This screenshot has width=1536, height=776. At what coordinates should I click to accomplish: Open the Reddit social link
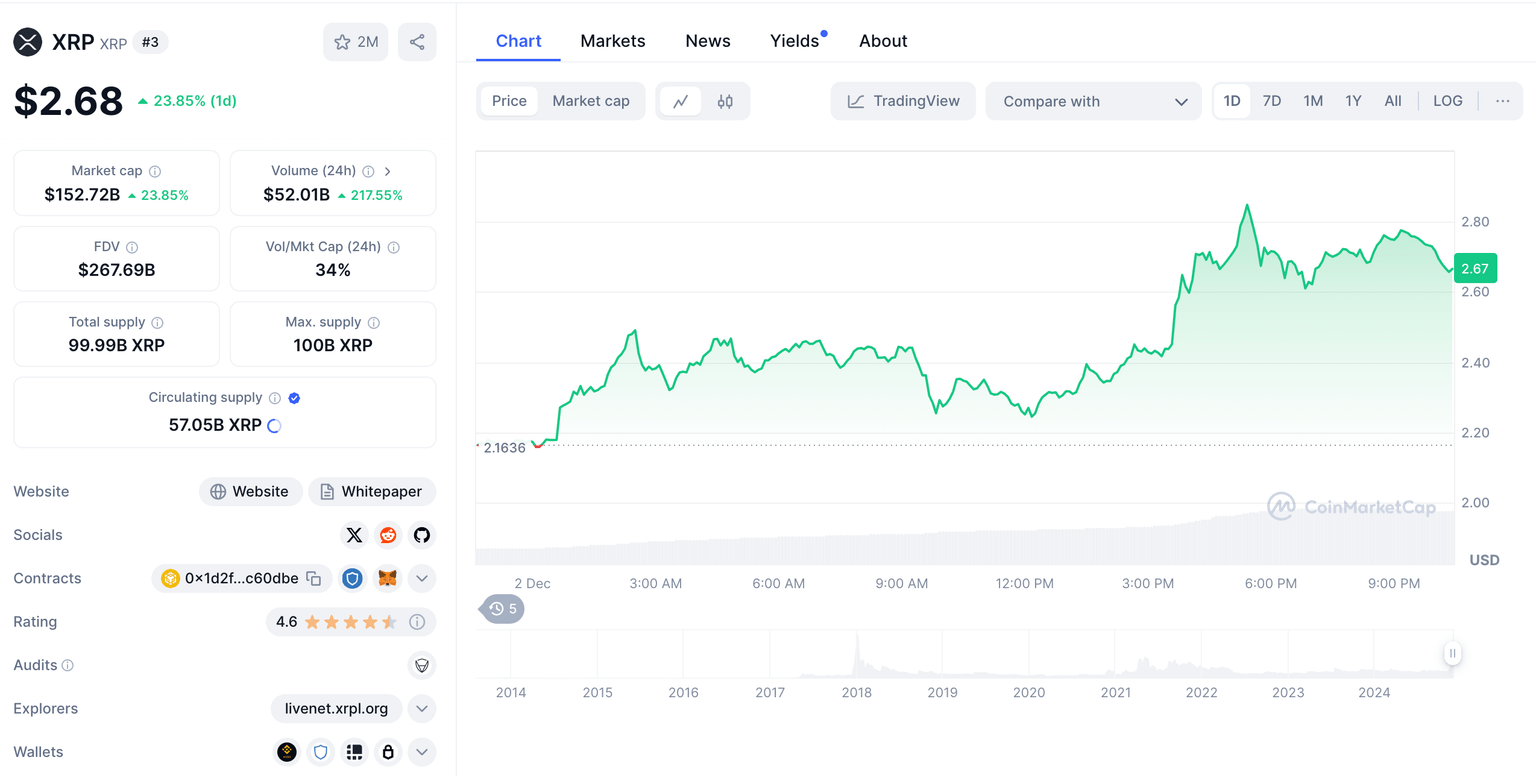[388, 535]
